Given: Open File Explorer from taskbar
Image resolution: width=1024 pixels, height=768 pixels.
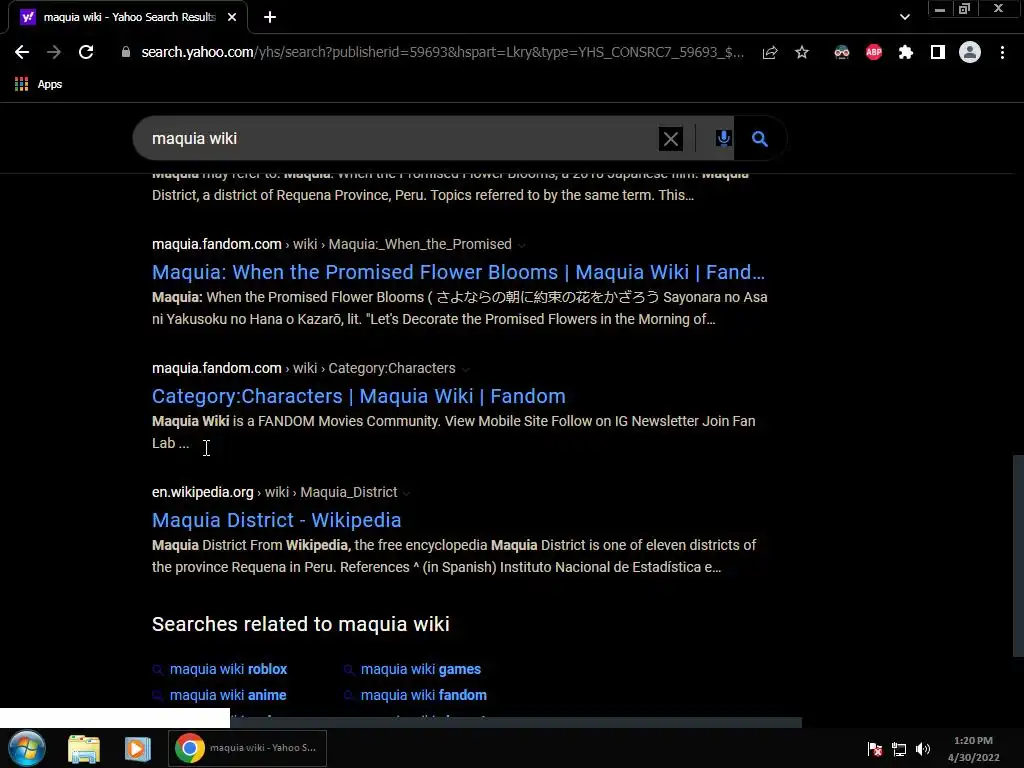Looking at the screenshot, I should (84, 749).
